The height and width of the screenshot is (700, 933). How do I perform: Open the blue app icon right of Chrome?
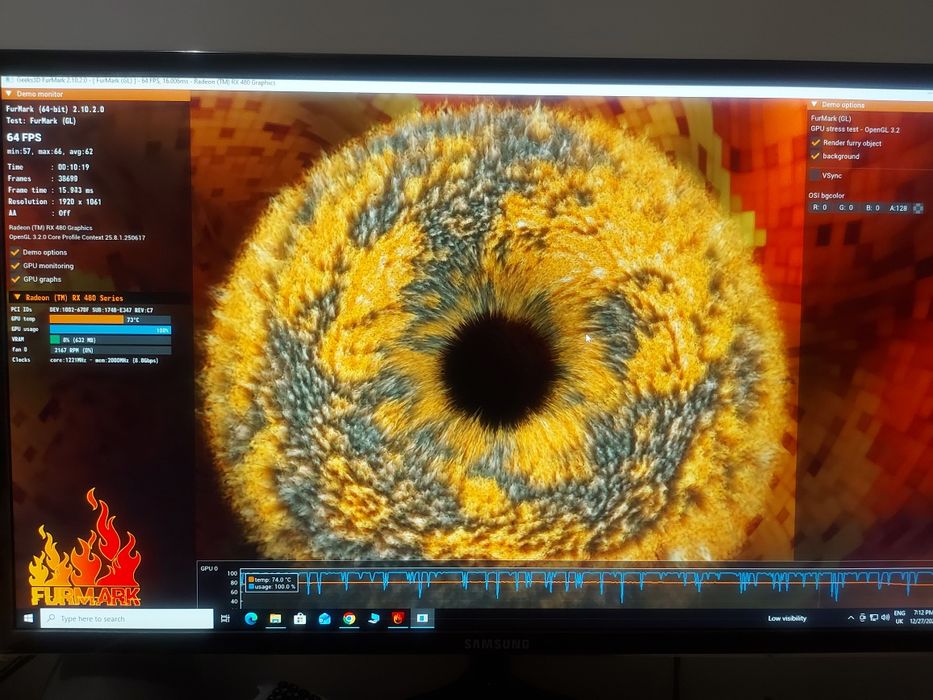pyautogui.click(x=374, y=618)
